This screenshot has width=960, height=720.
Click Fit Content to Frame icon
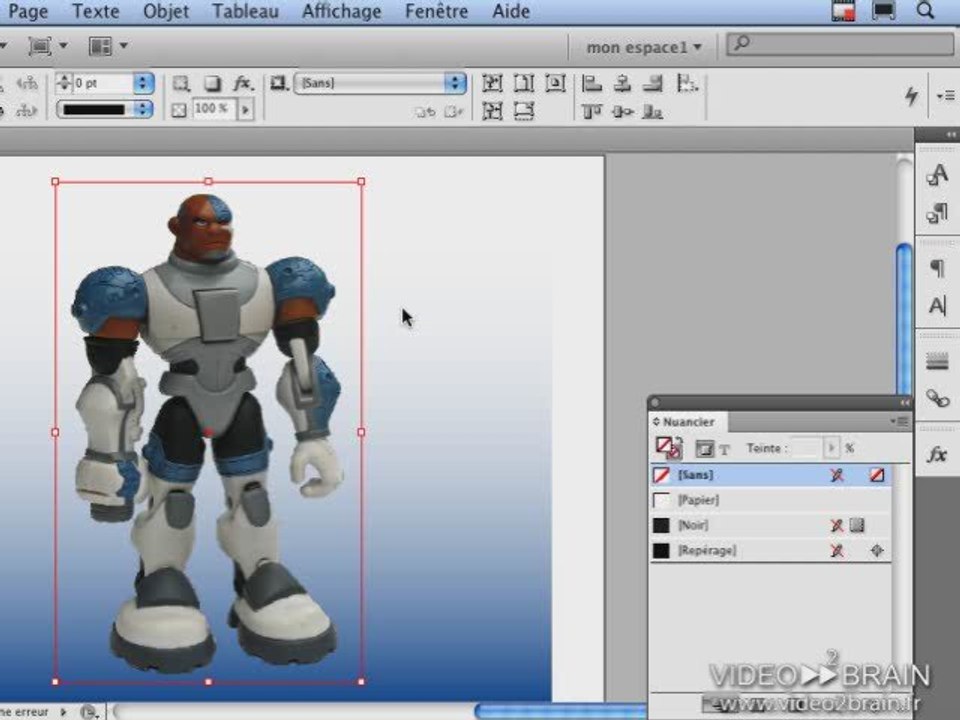(x=492, y=83)
